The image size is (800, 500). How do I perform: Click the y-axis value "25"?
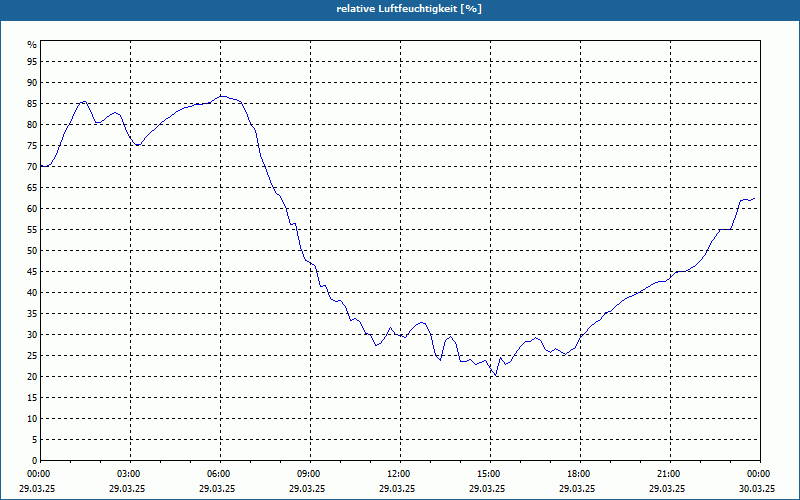(x=32, y=356)
